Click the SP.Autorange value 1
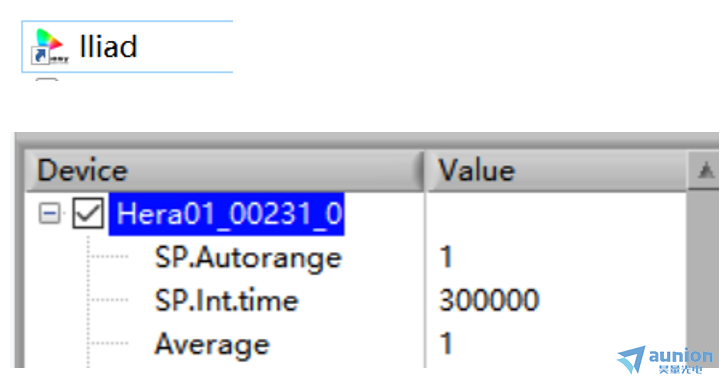Image resolution: width=725 pixels, height=385 pixels. tap(446, 257)
